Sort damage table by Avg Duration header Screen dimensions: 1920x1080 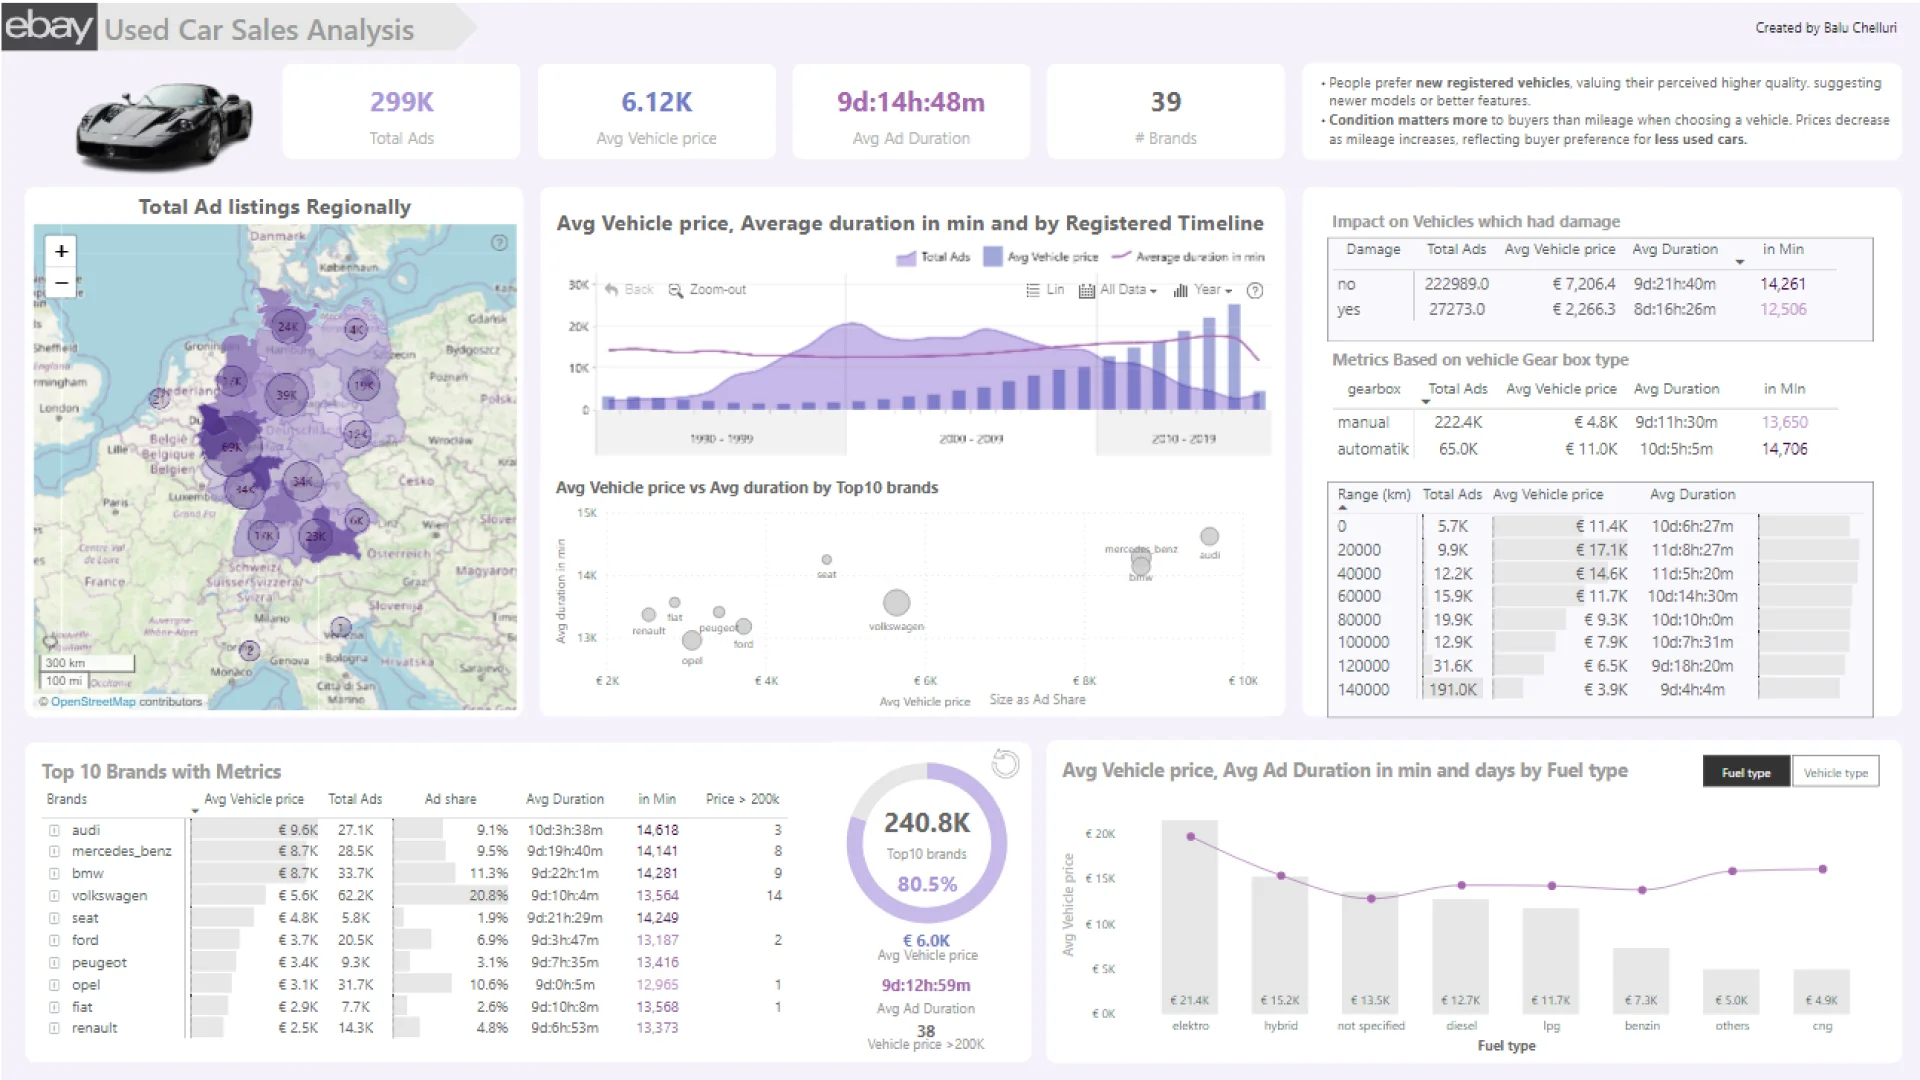1675,249
